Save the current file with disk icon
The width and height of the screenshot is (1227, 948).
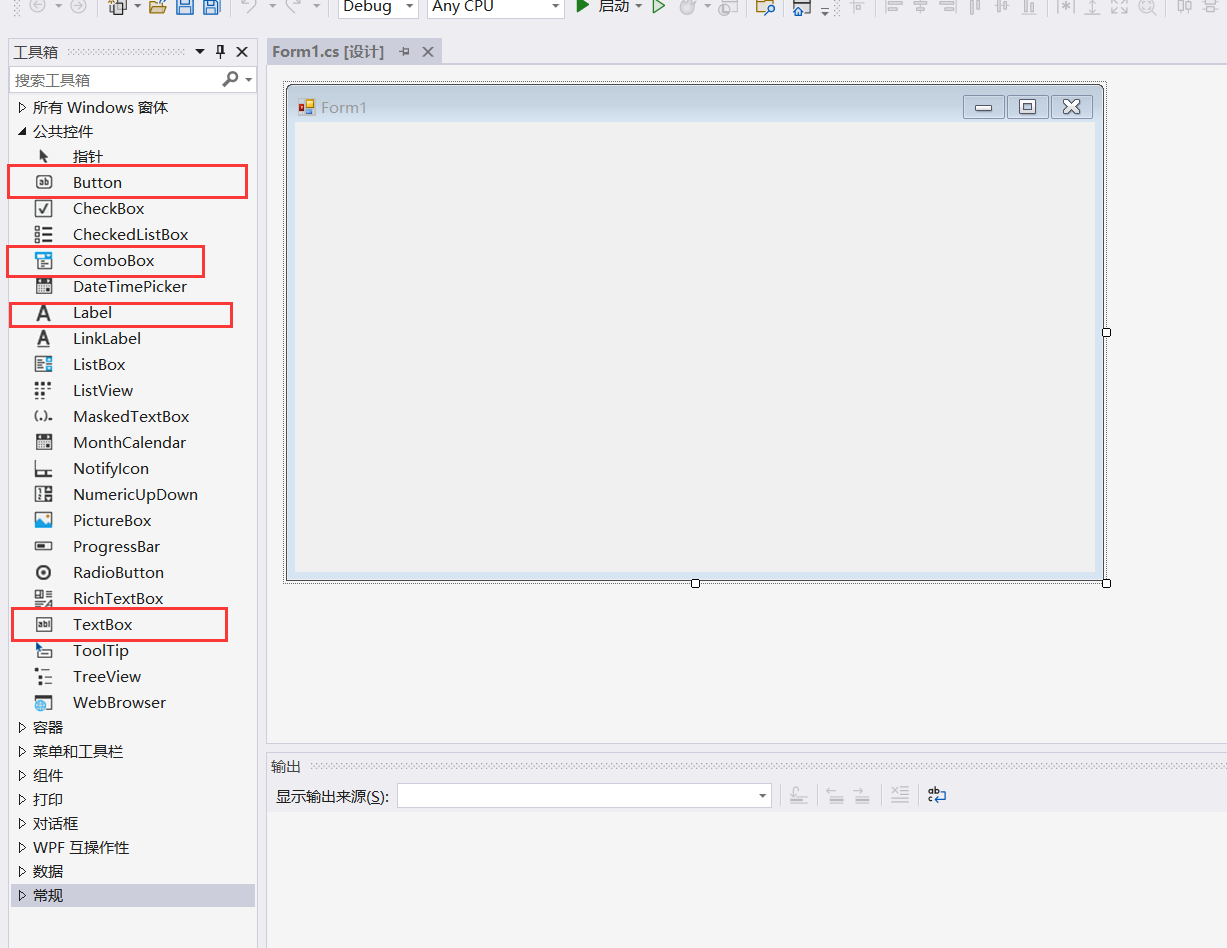point(185,7)
